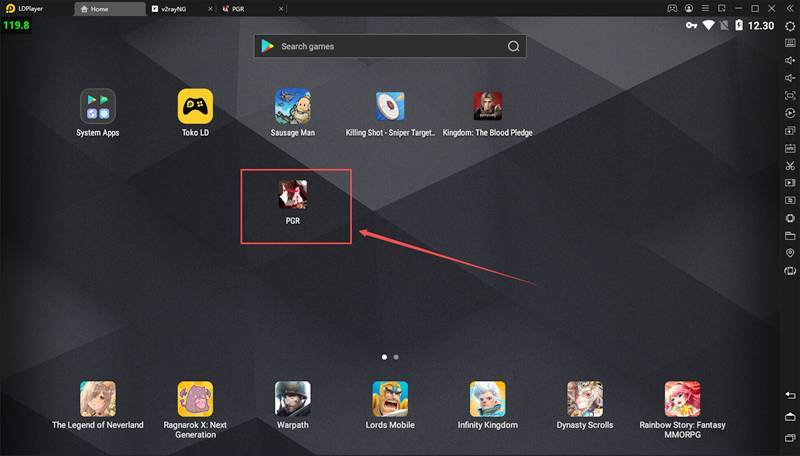Open the hamburger menu in title bar

click(705, 9)
